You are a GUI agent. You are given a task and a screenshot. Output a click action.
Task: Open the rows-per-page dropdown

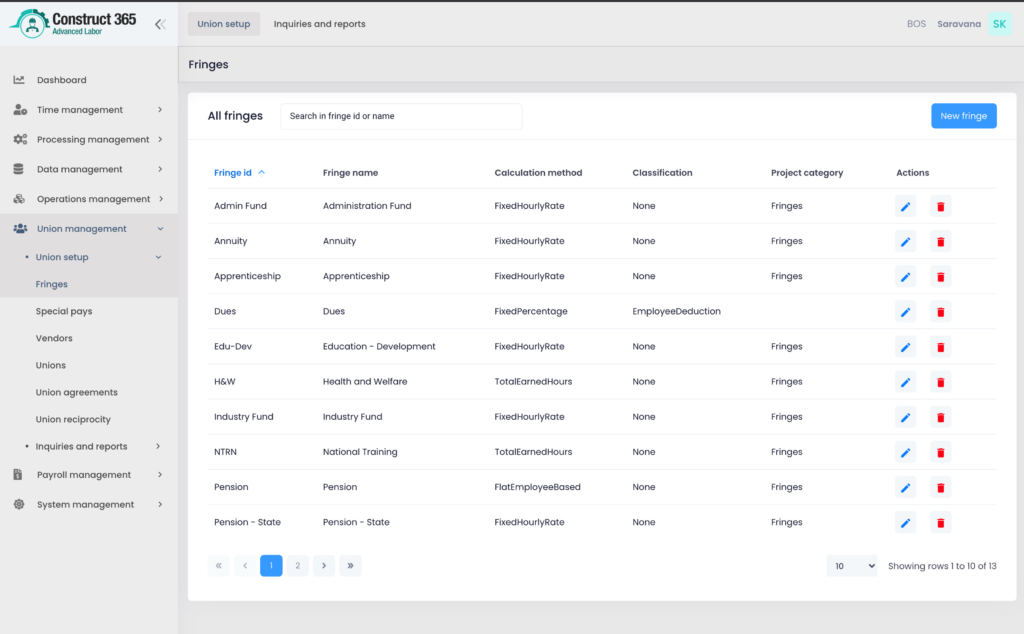851,566
